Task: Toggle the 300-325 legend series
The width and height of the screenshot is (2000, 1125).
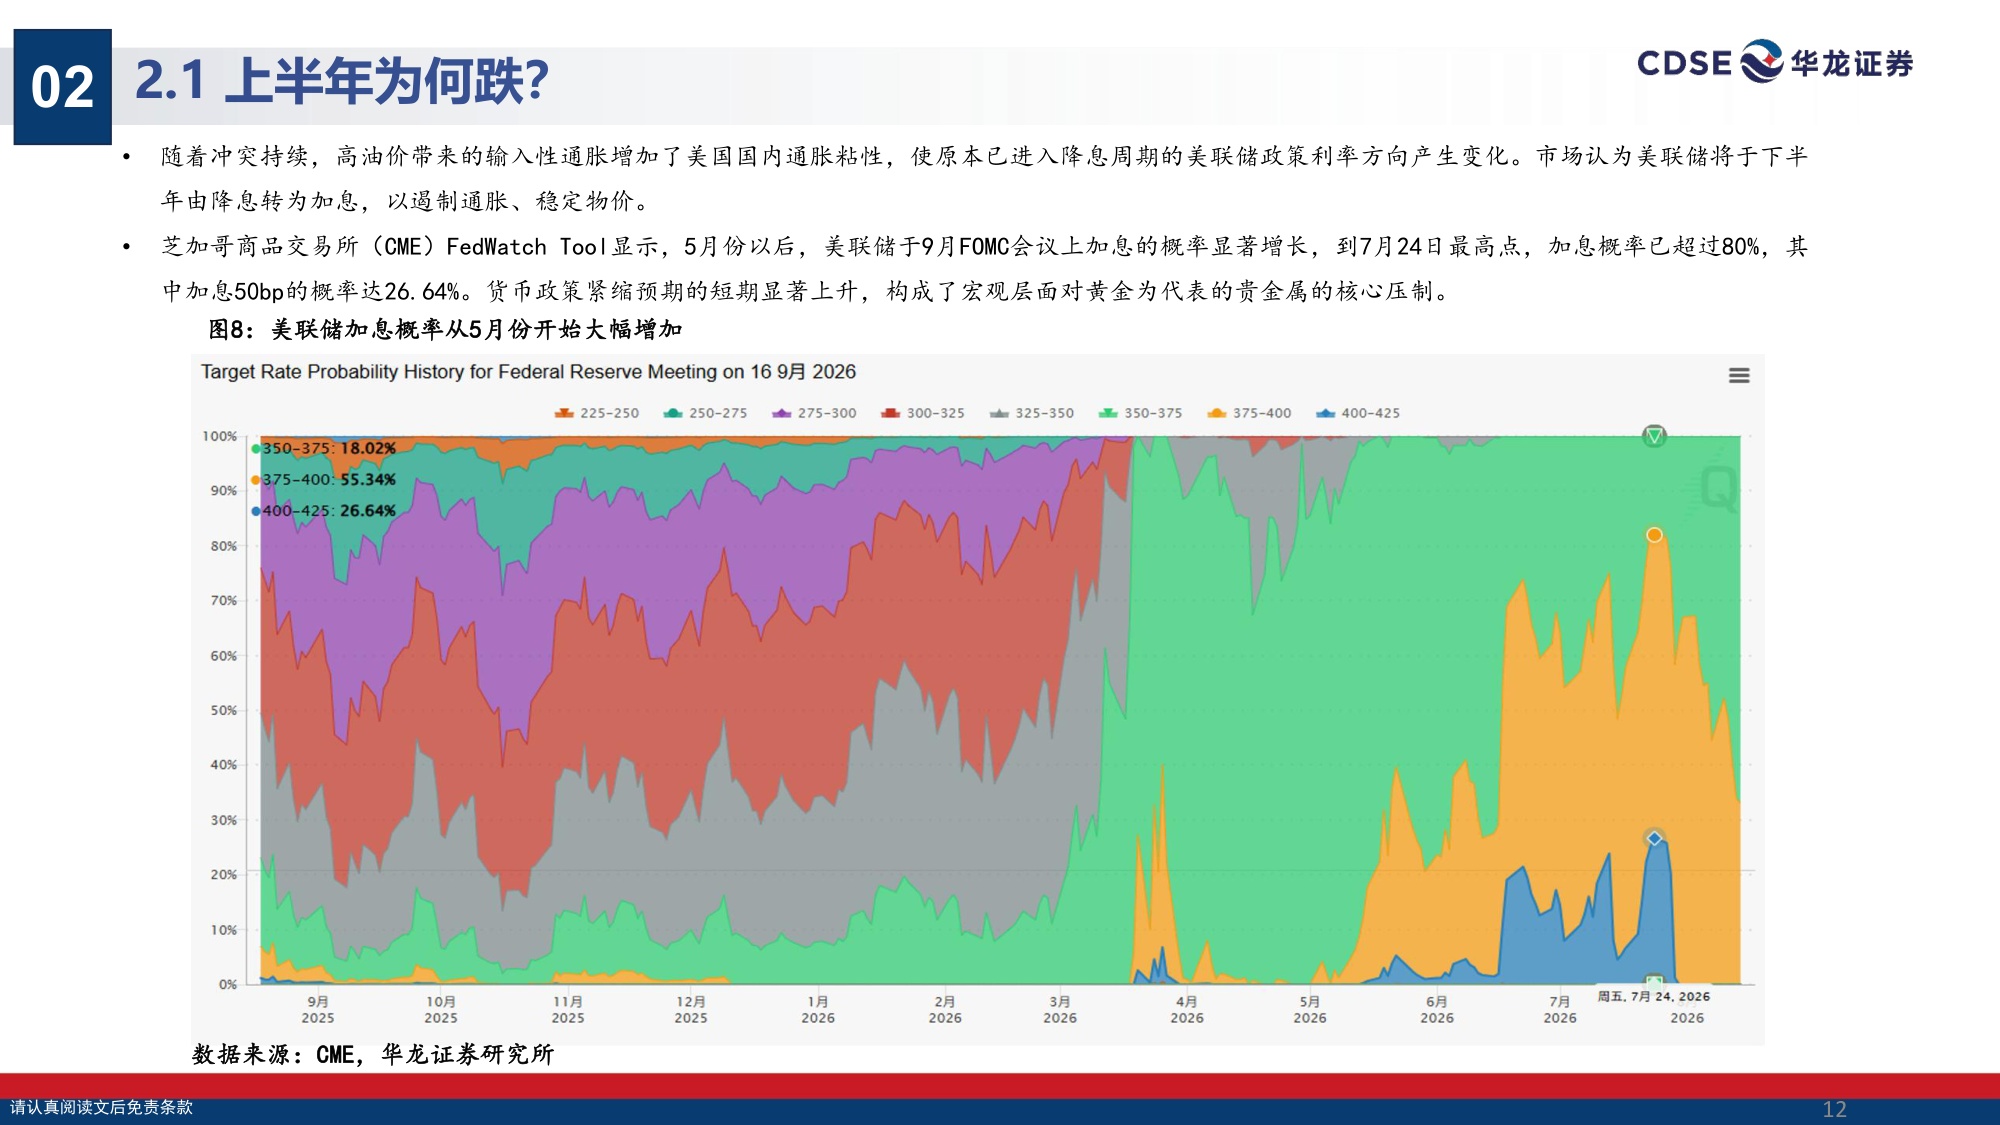Action: 923,413
